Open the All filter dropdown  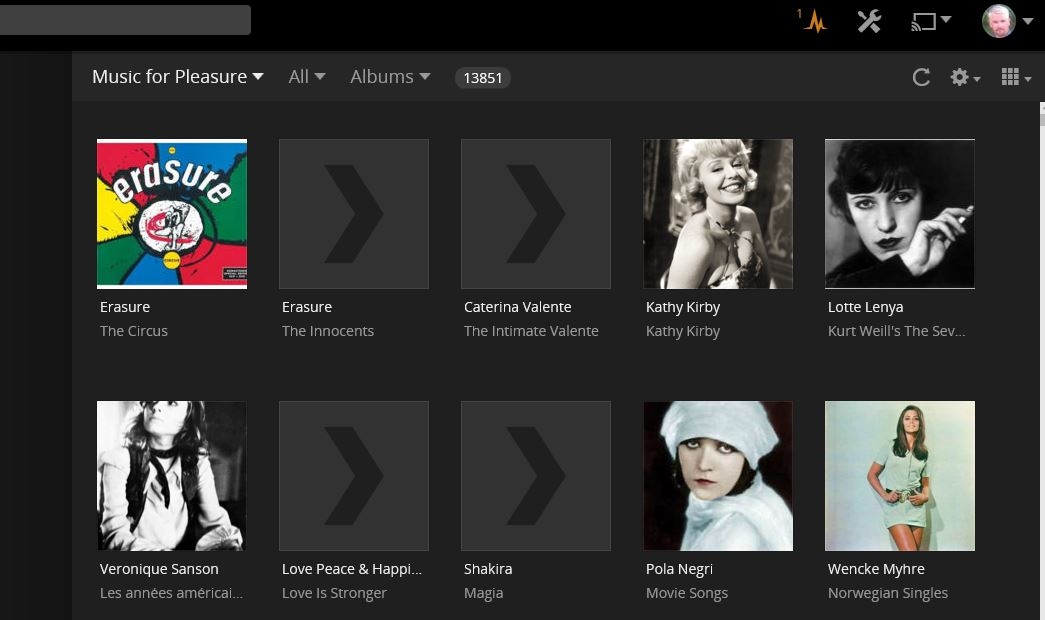(x=307, y=77)
